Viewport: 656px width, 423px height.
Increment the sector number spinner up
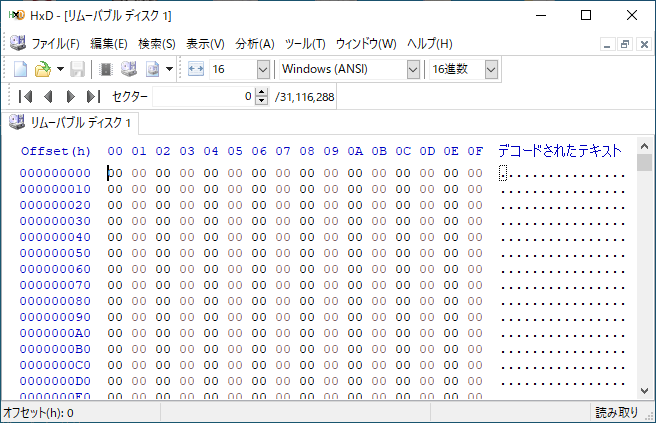pyautogui.click(x=261, y=92)
